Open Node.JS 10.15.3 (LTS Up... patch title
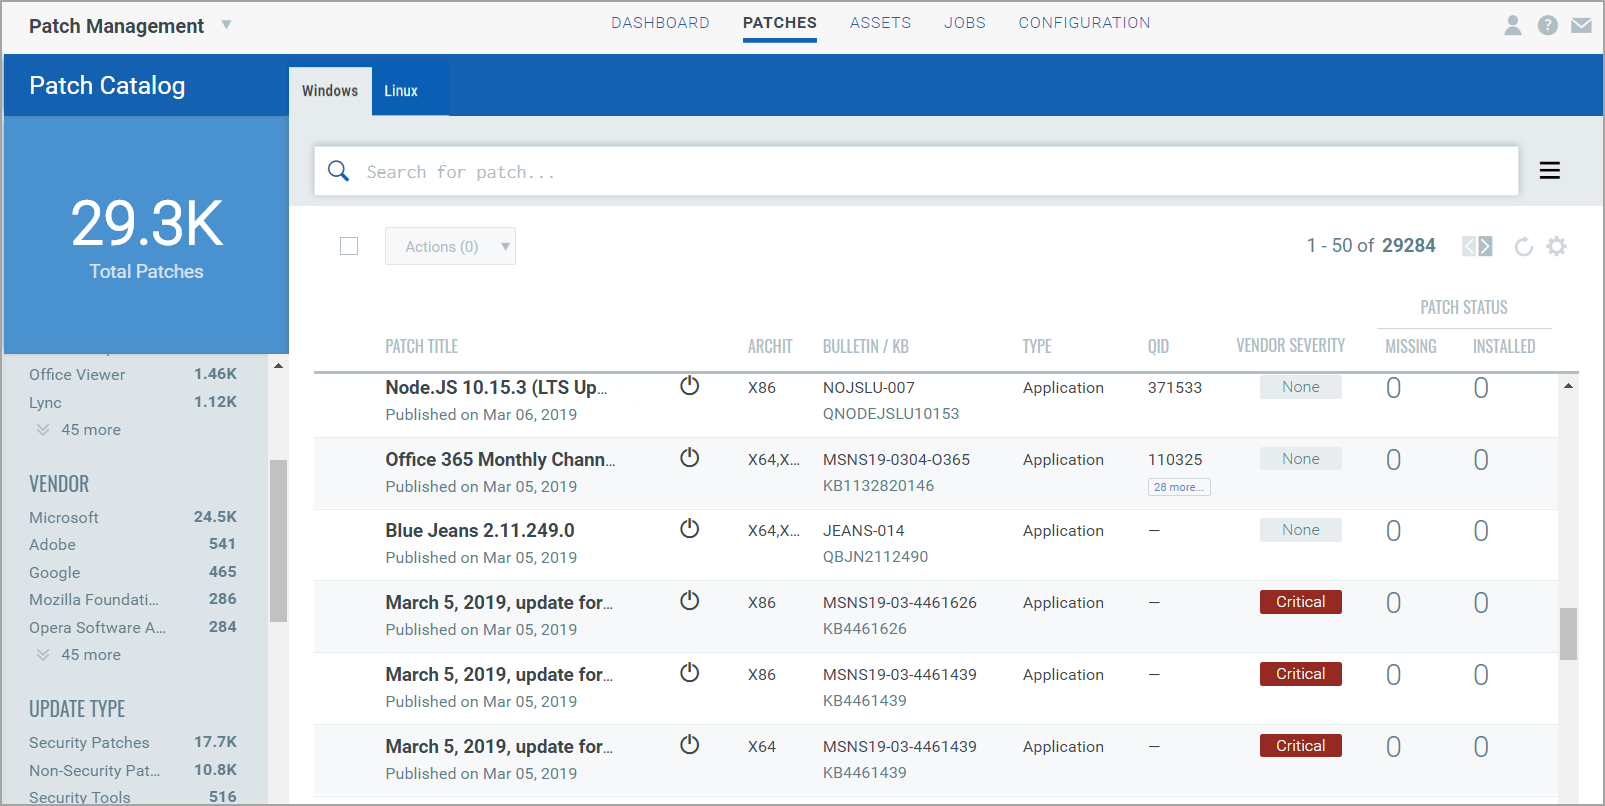1605x806 pixels. pyautogui.click(x=496, y=387)
